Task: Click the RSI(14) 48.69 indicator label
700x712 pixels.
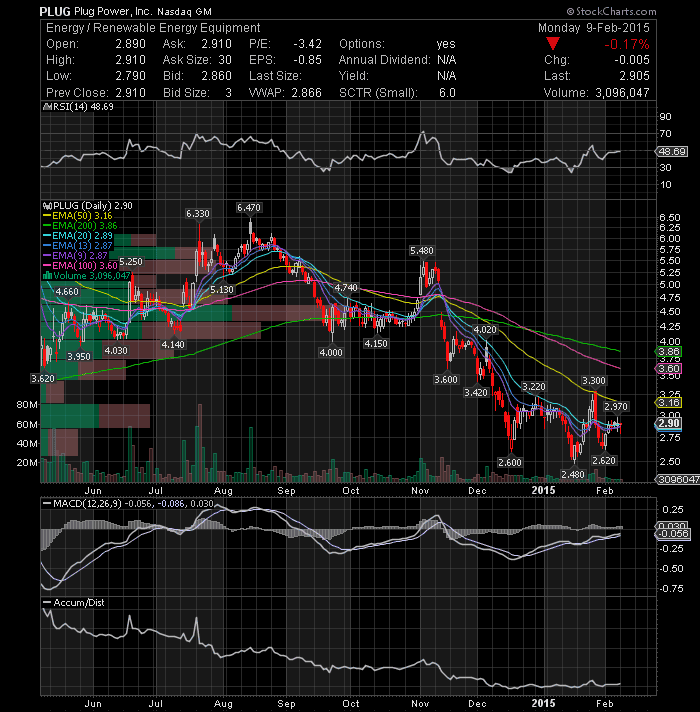Action: coord(78,107)
